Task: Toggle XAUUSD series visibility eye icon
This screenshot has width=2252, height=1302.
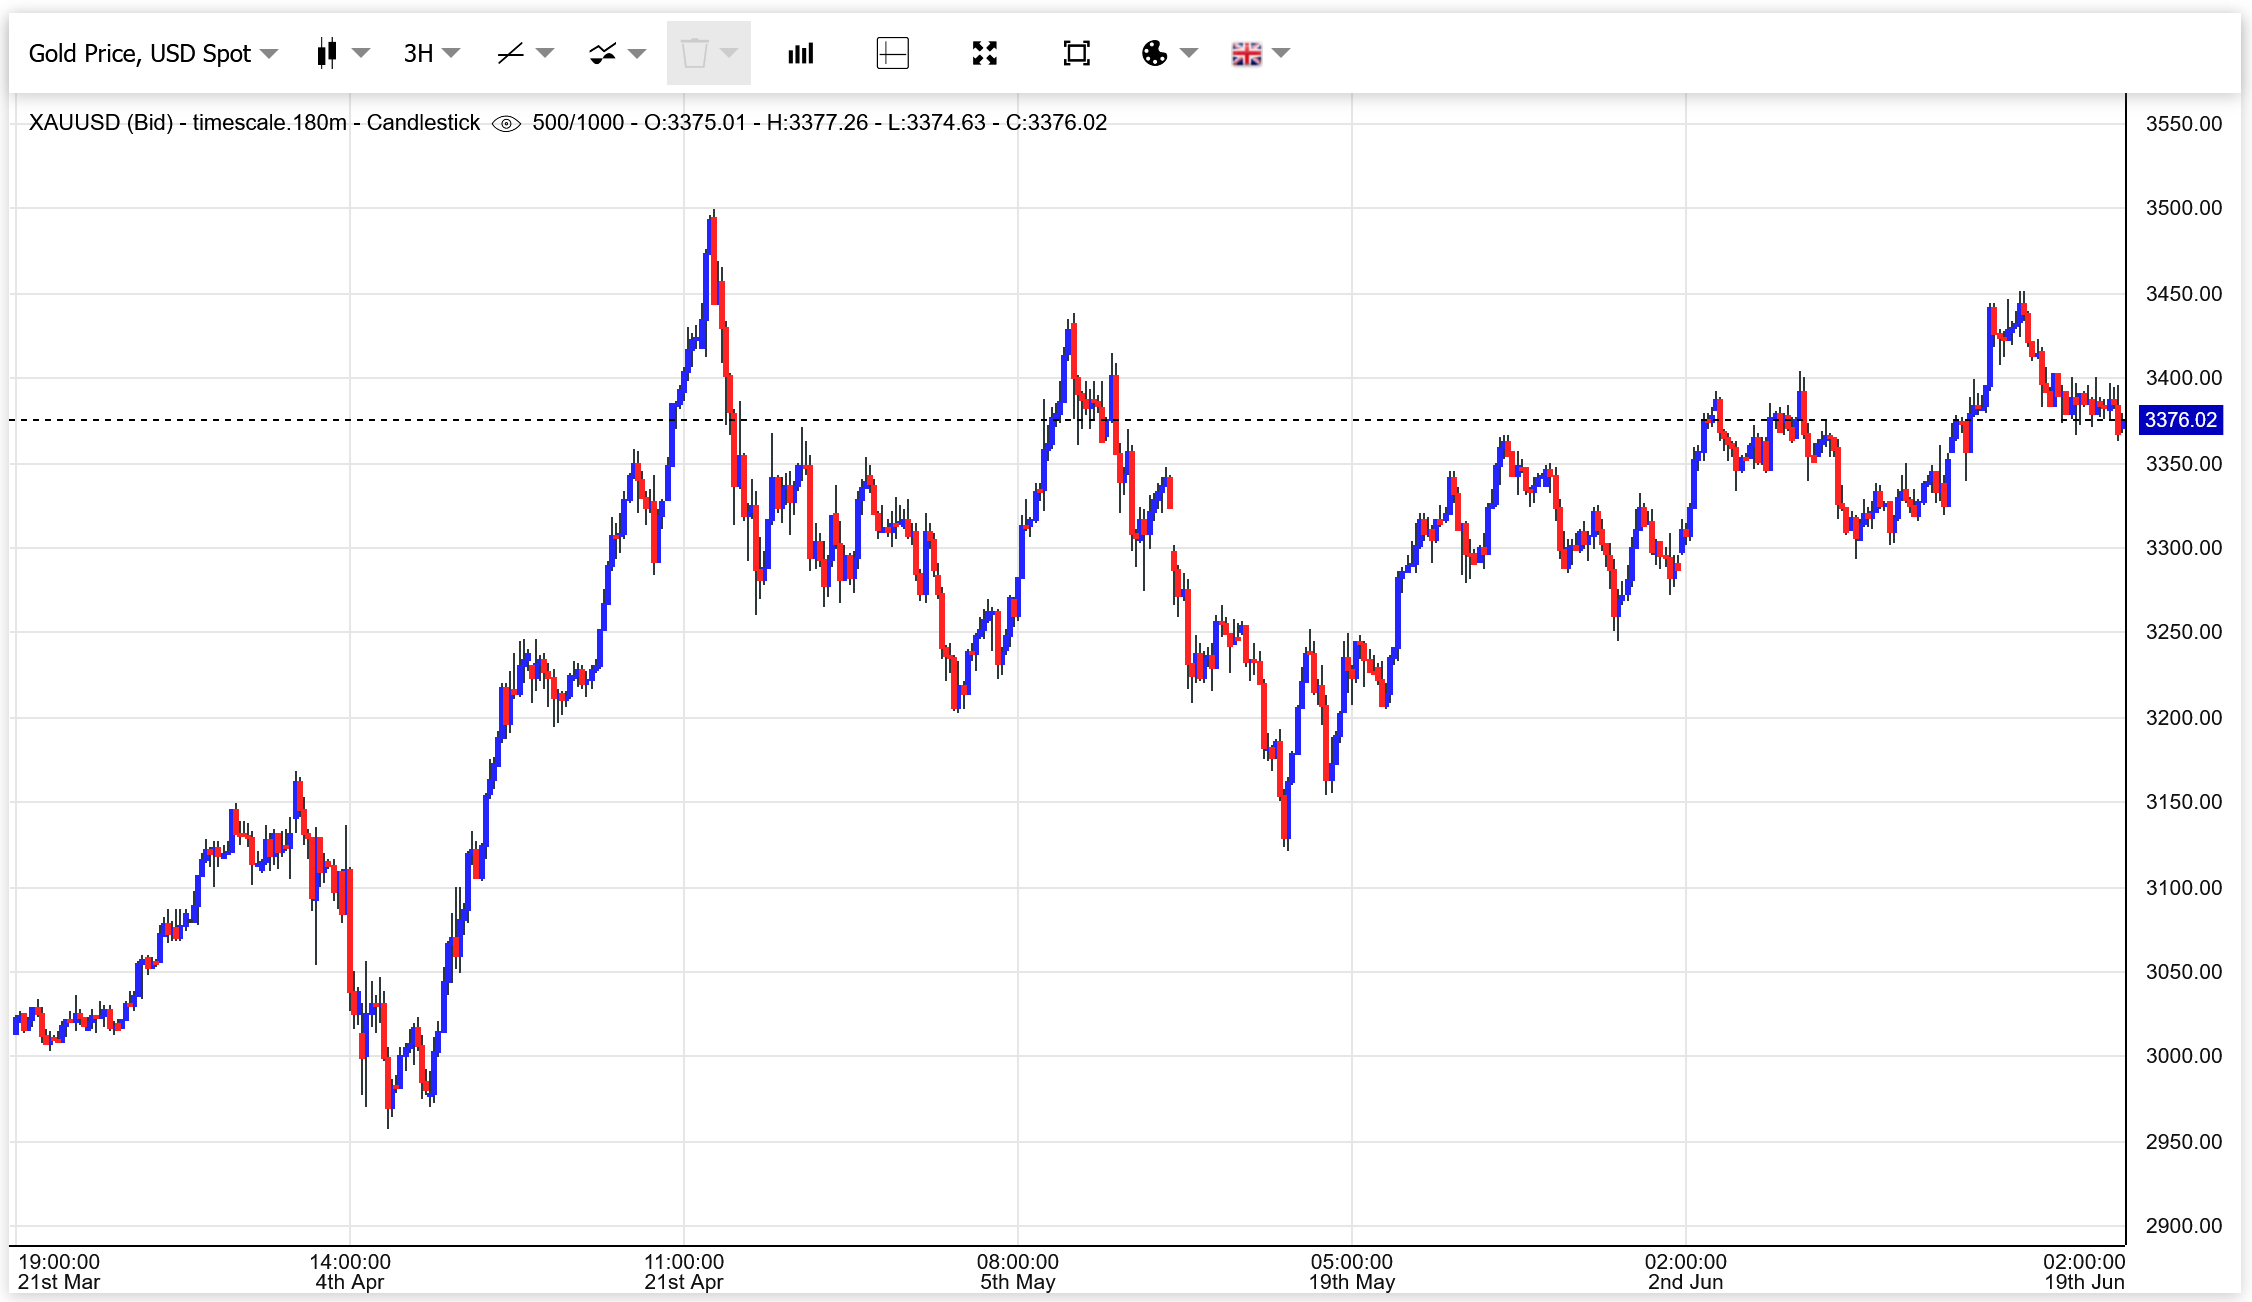Action: [506, 123]
